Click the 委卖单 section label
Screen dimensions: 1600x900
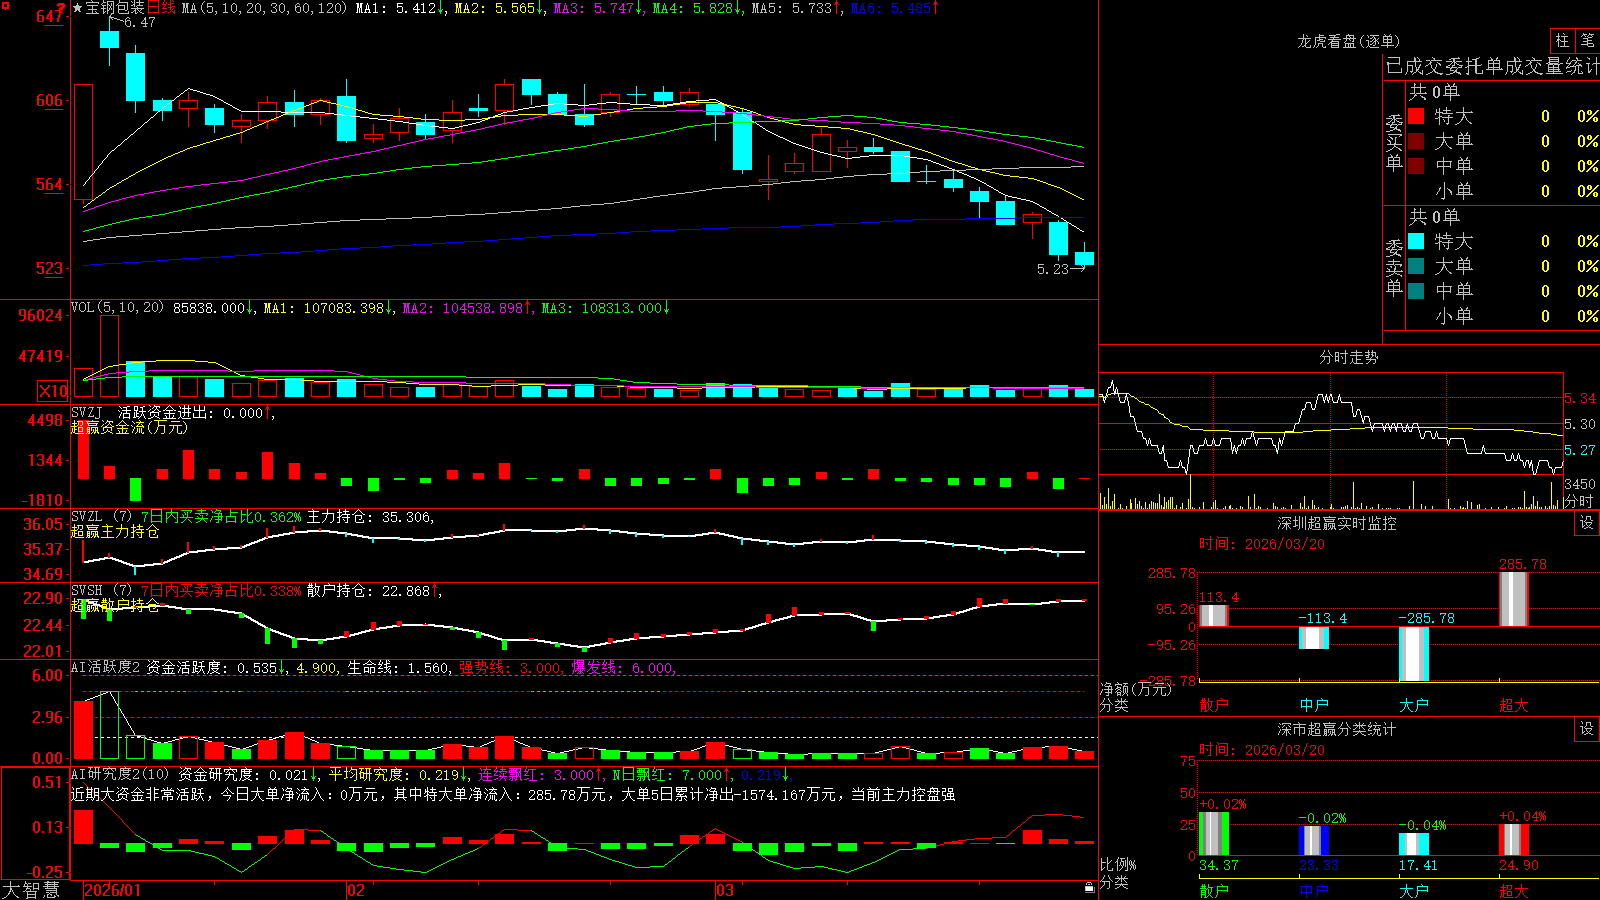pyautogui.click(x=1394, y=267)
